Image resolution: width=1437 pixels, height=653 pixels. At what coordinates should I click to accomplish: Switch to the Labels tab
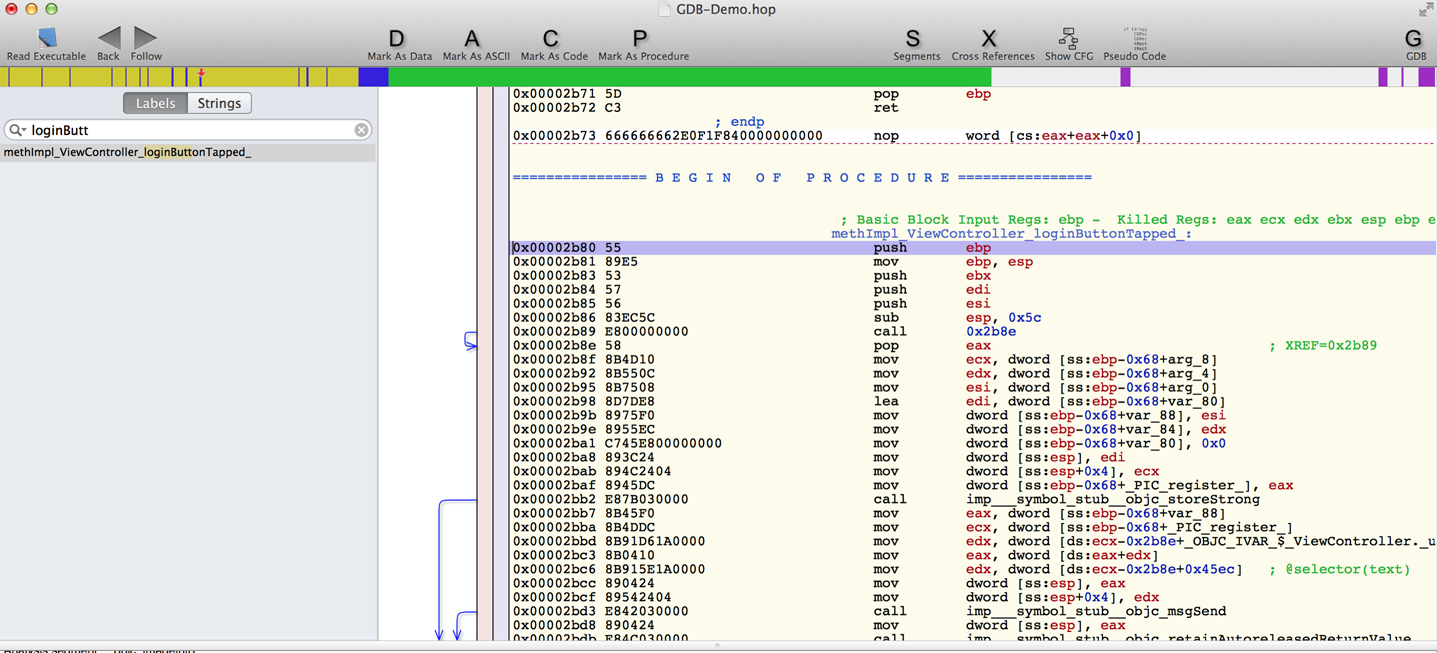[x=155, y=103]
